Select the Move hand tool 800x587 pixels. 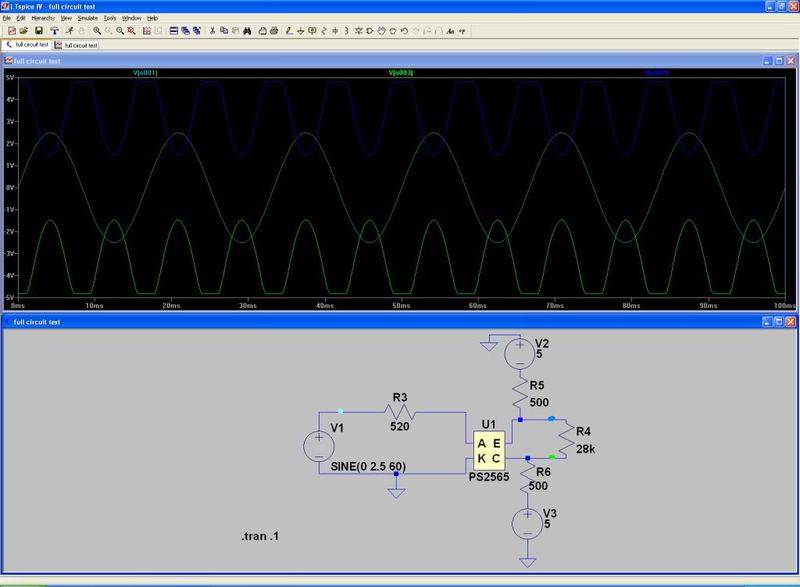click(382, 31)
